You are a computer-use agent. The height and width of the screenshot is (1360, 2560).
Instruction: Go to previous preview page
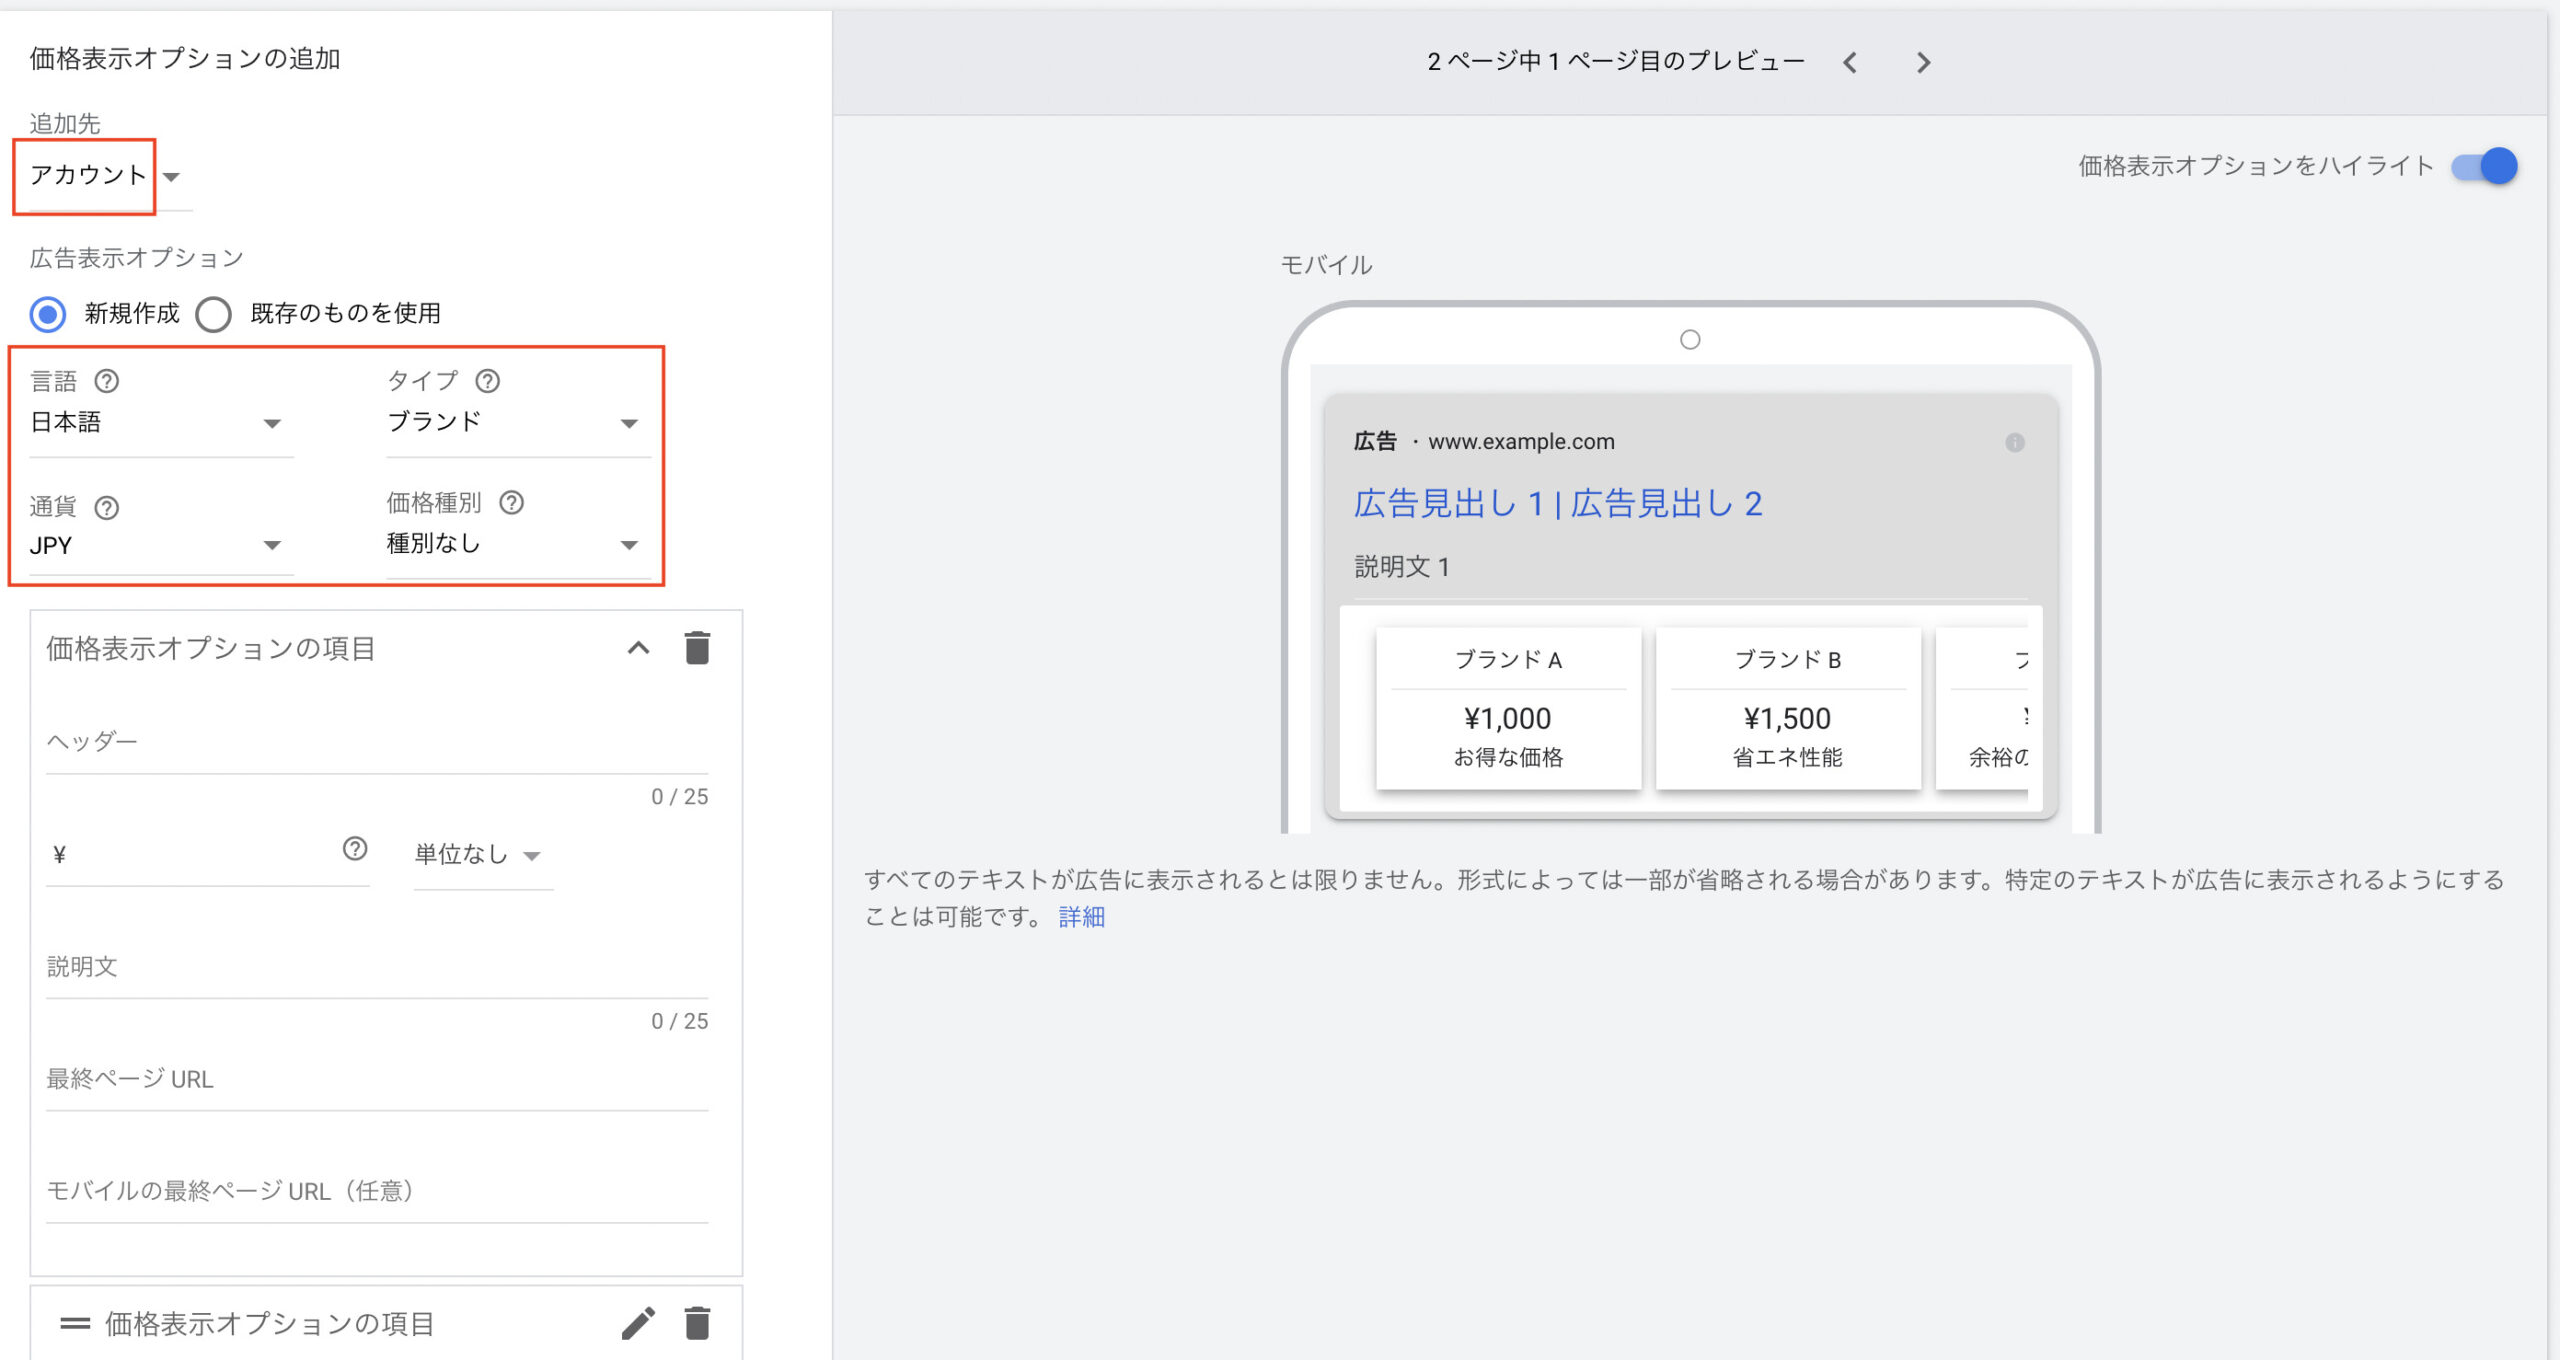click(x=1850, y=63)
